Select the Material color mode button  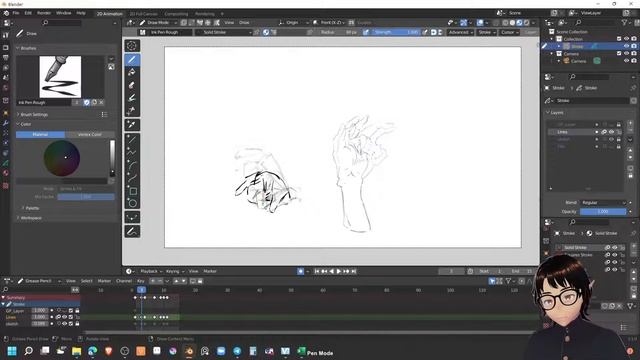pyautogui.click(x=40, y=134)
